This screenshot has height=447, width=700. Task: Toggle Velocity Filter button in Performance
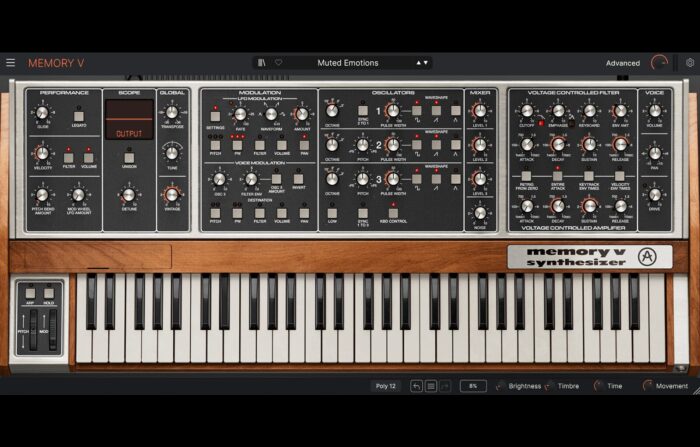(x=69, y=158)
